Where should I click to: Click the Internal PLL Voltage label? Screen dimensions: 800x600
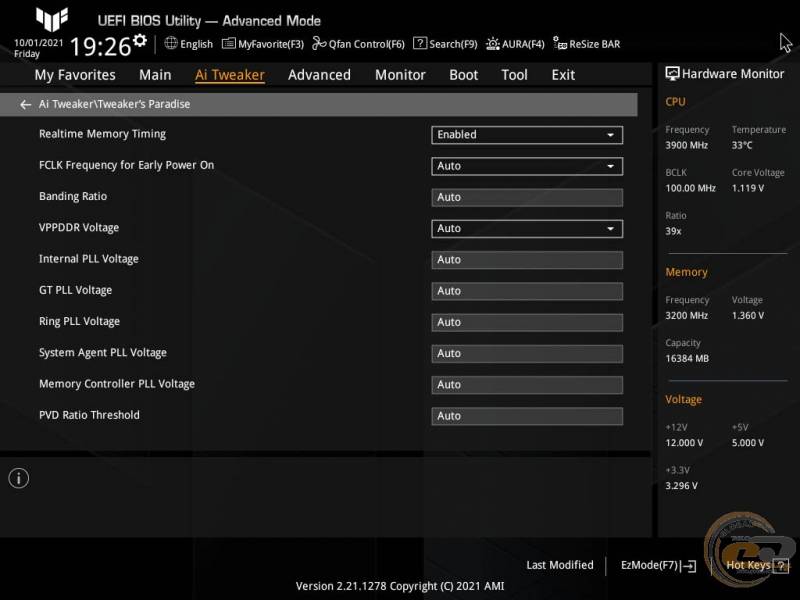point(89,259)
